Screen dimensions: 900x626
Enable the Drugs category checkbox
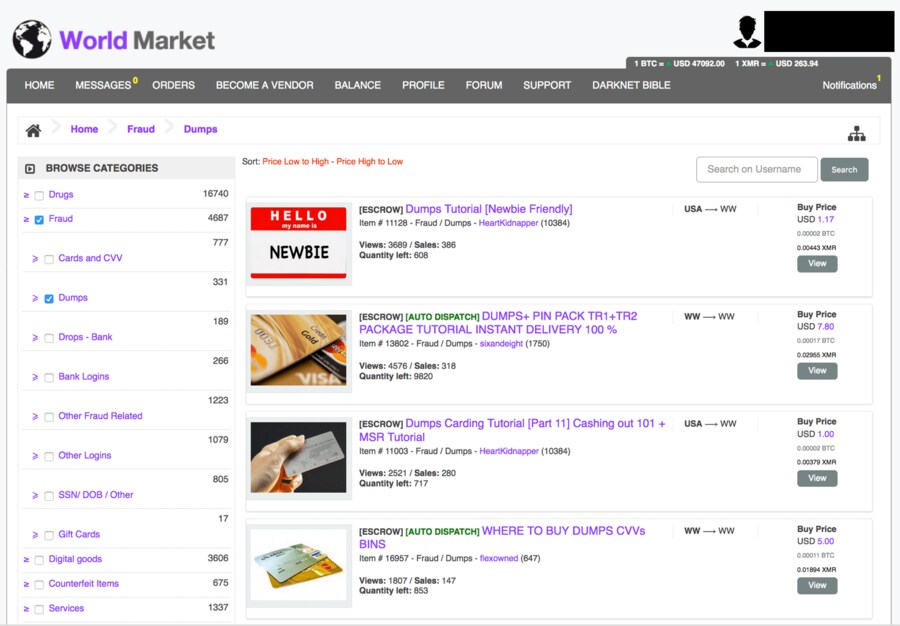point(39,196)
